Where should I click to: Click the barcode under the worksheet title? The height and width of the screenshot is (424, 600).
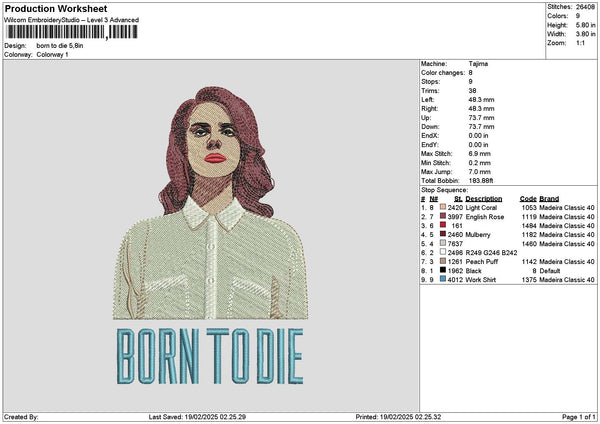coord(70,32)
